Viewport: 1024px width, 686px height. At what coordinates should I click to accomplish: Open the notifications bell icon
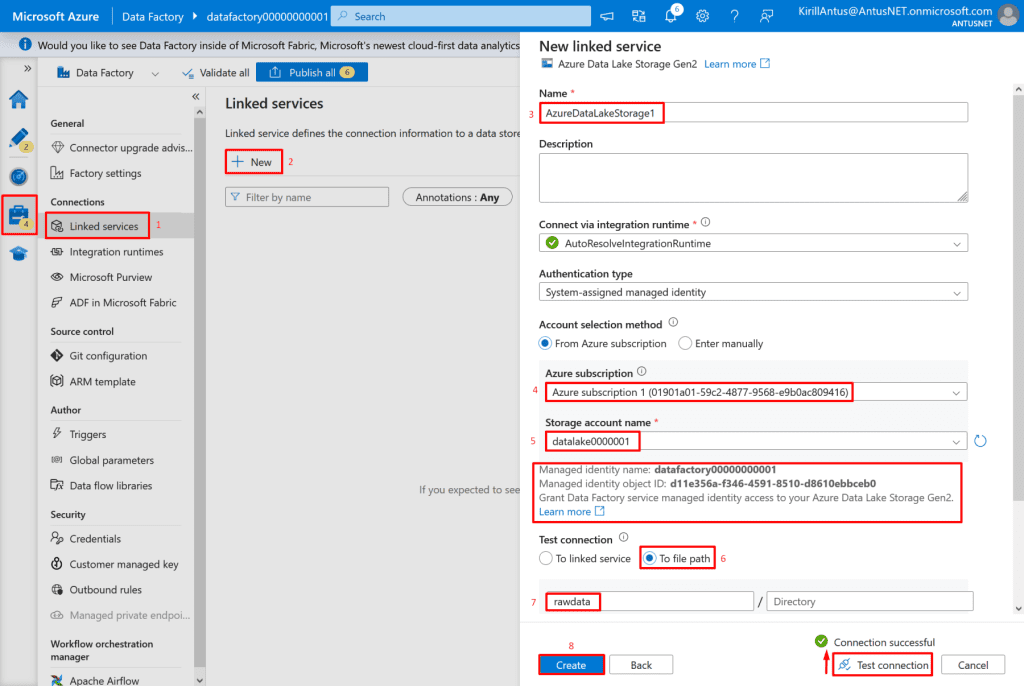671,16
